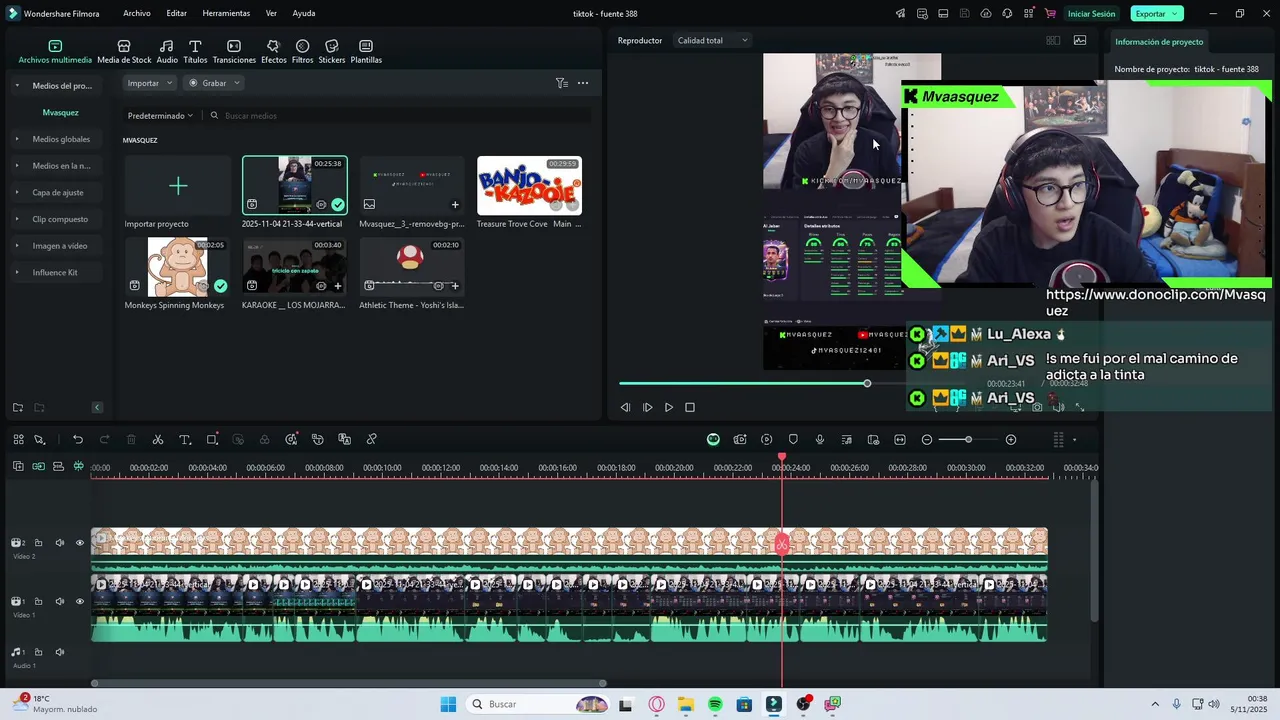This screenshot has height=720, width=1280.
Task: Open the Importar dropdown
Action: click(150, 83)
